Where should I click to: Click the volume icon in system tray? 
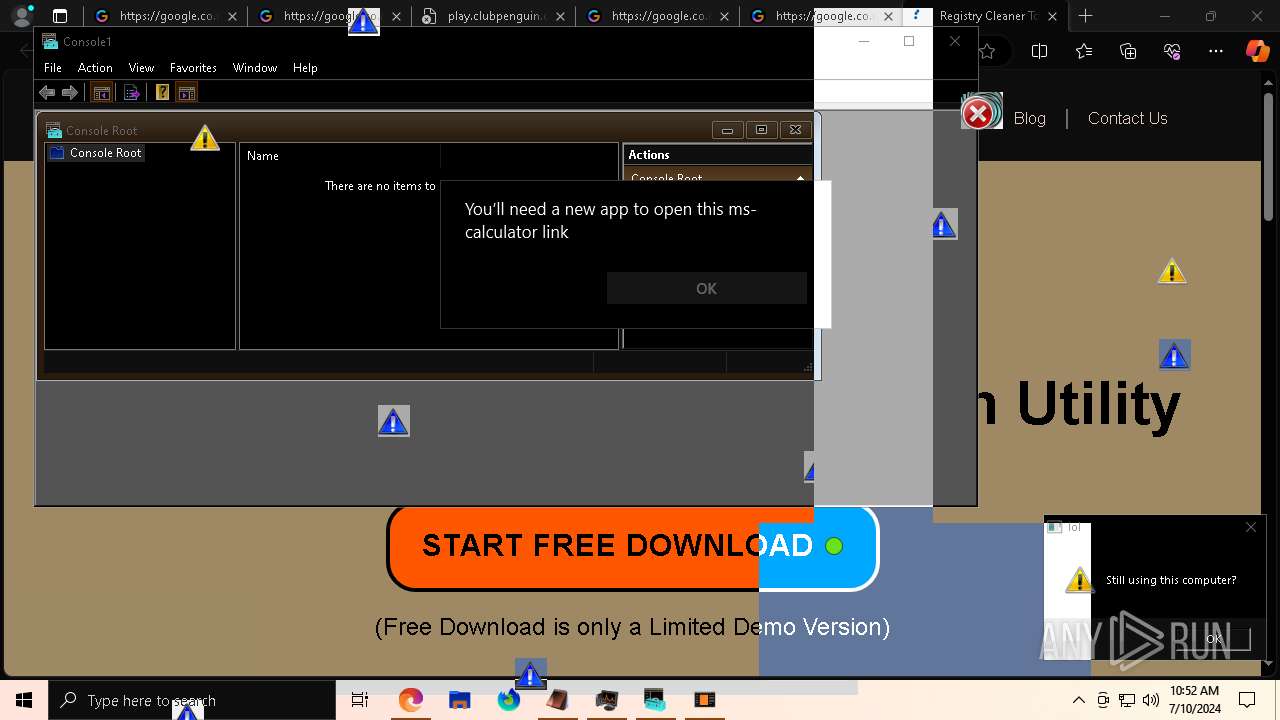1151,700
